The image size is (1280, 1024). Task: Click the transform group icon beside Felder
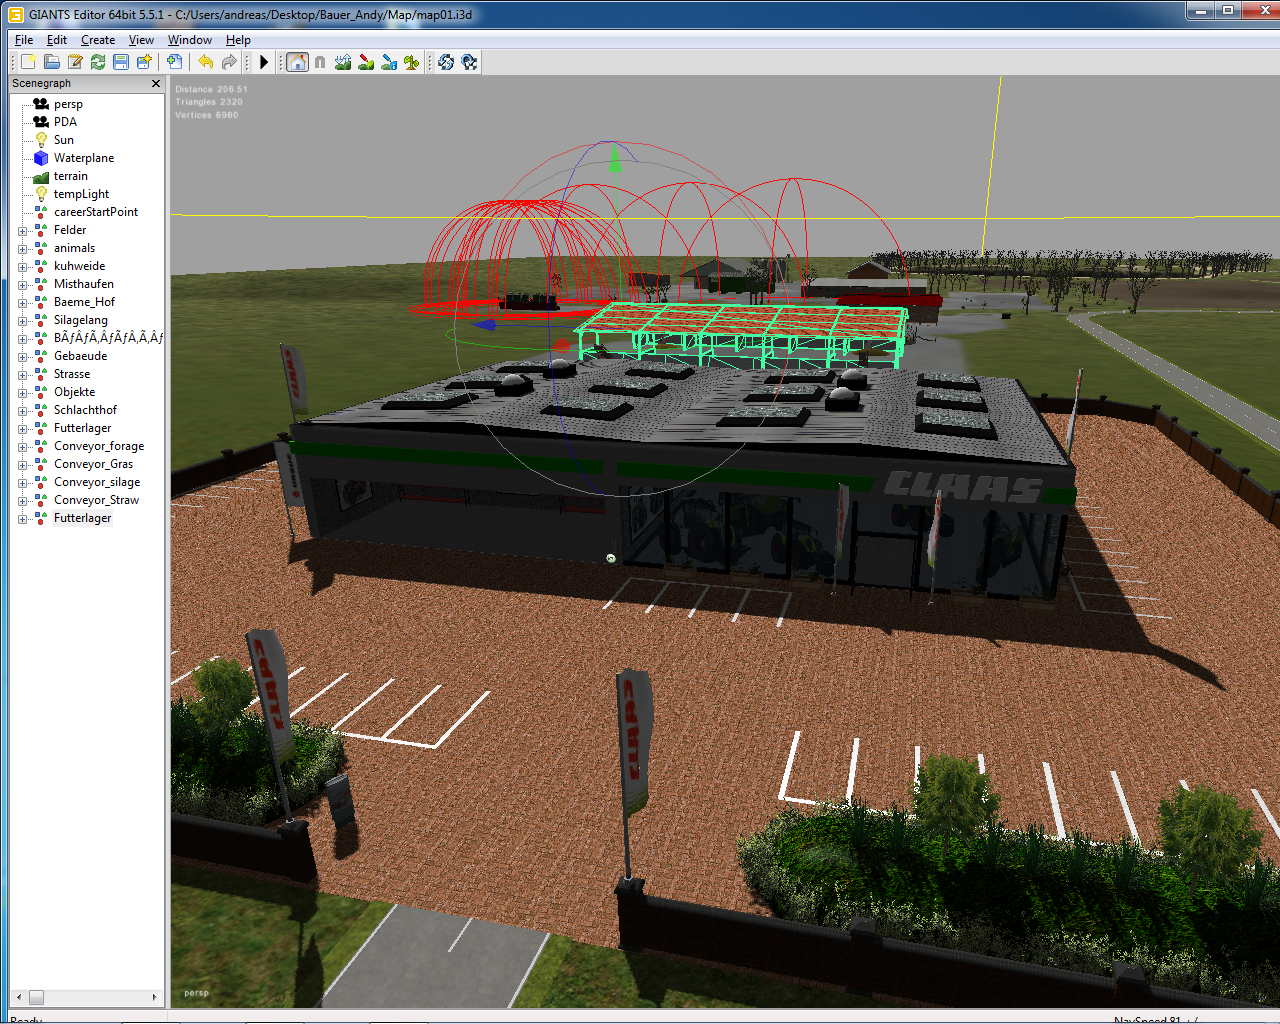point(41,230)
